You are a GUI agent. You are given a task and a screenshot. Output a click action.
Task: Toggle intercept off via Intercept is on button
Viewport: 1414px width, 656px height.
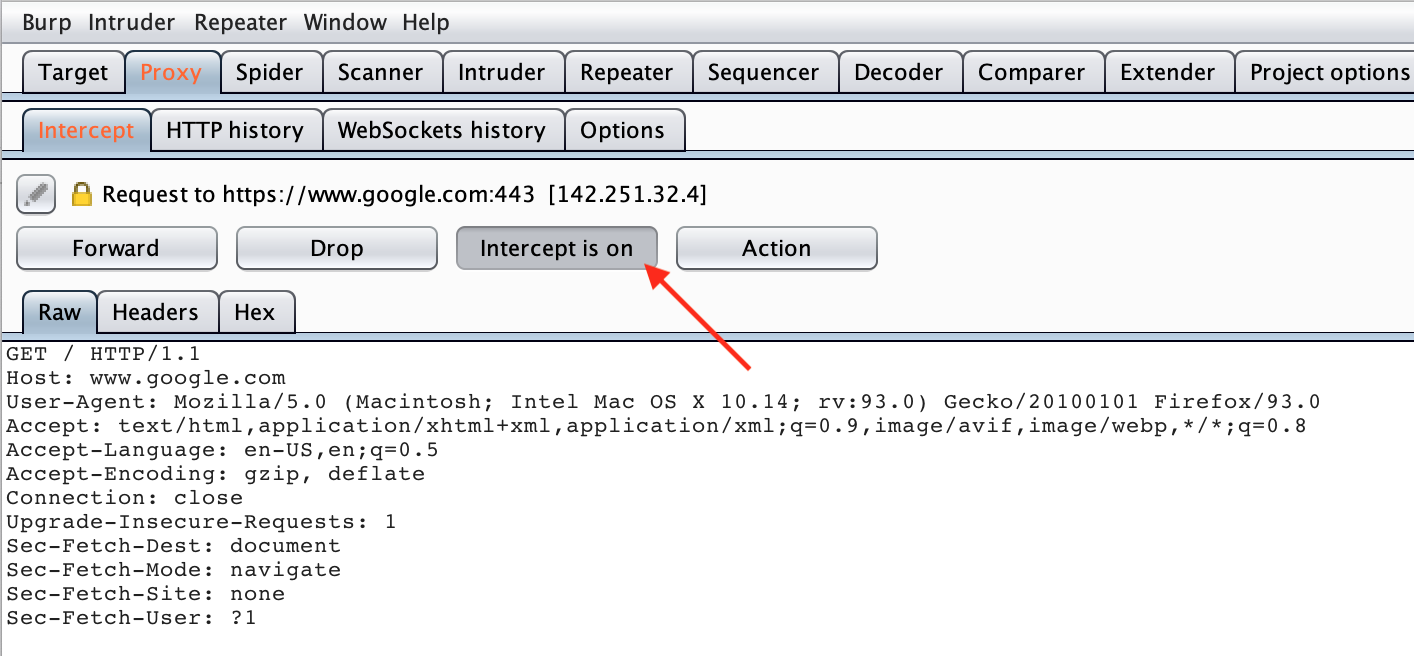tap(556, 247)
